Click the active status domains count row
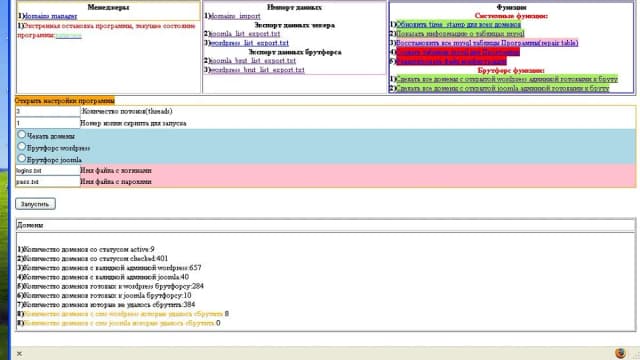This screenshot has height=360, width=640. 86,249
